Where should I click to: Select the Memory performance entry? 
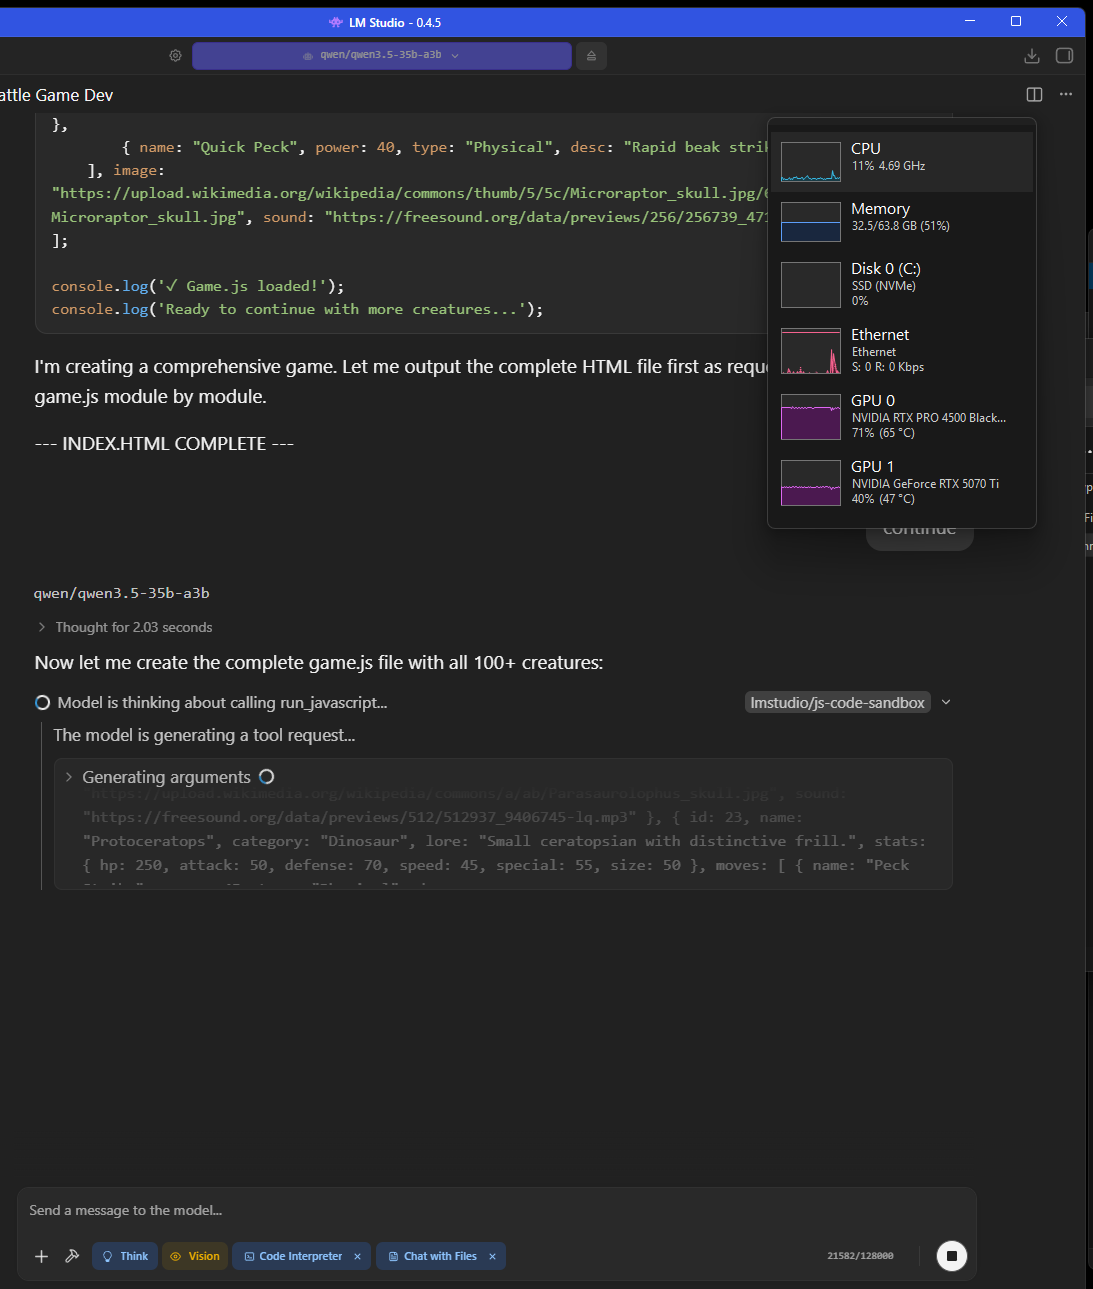[x=902, y=221]
